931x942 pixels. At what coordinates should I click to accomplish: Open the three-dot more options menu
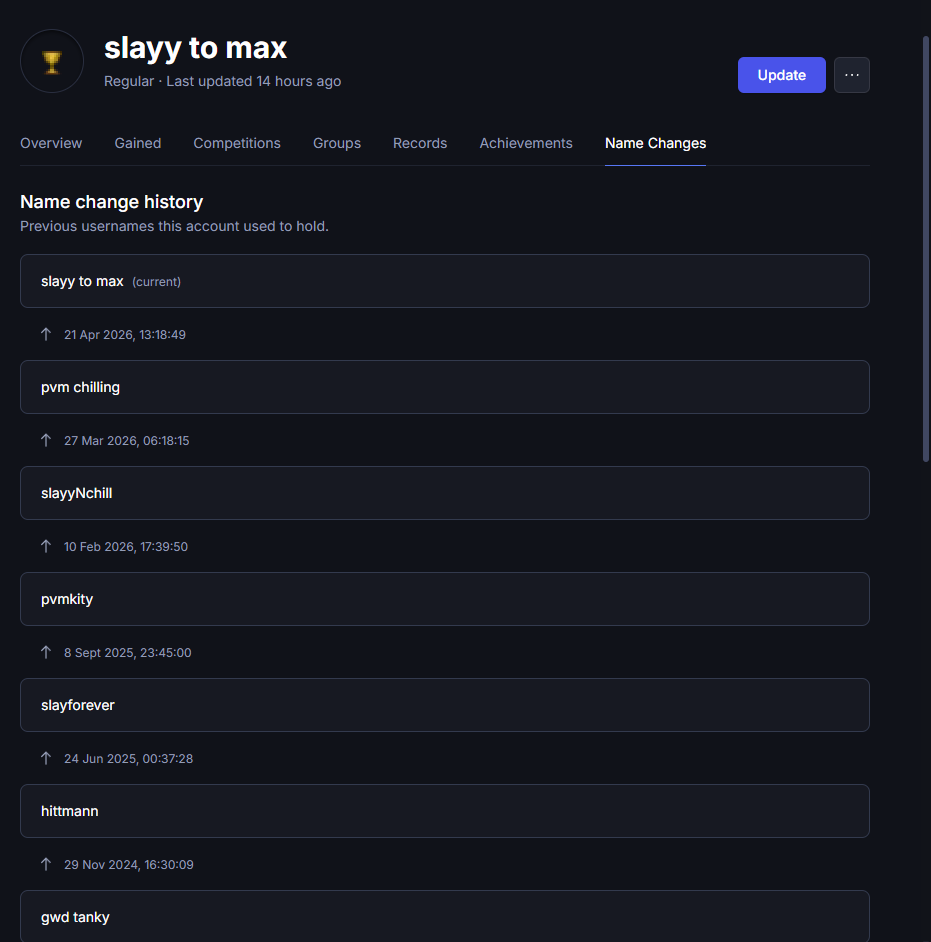852,75
